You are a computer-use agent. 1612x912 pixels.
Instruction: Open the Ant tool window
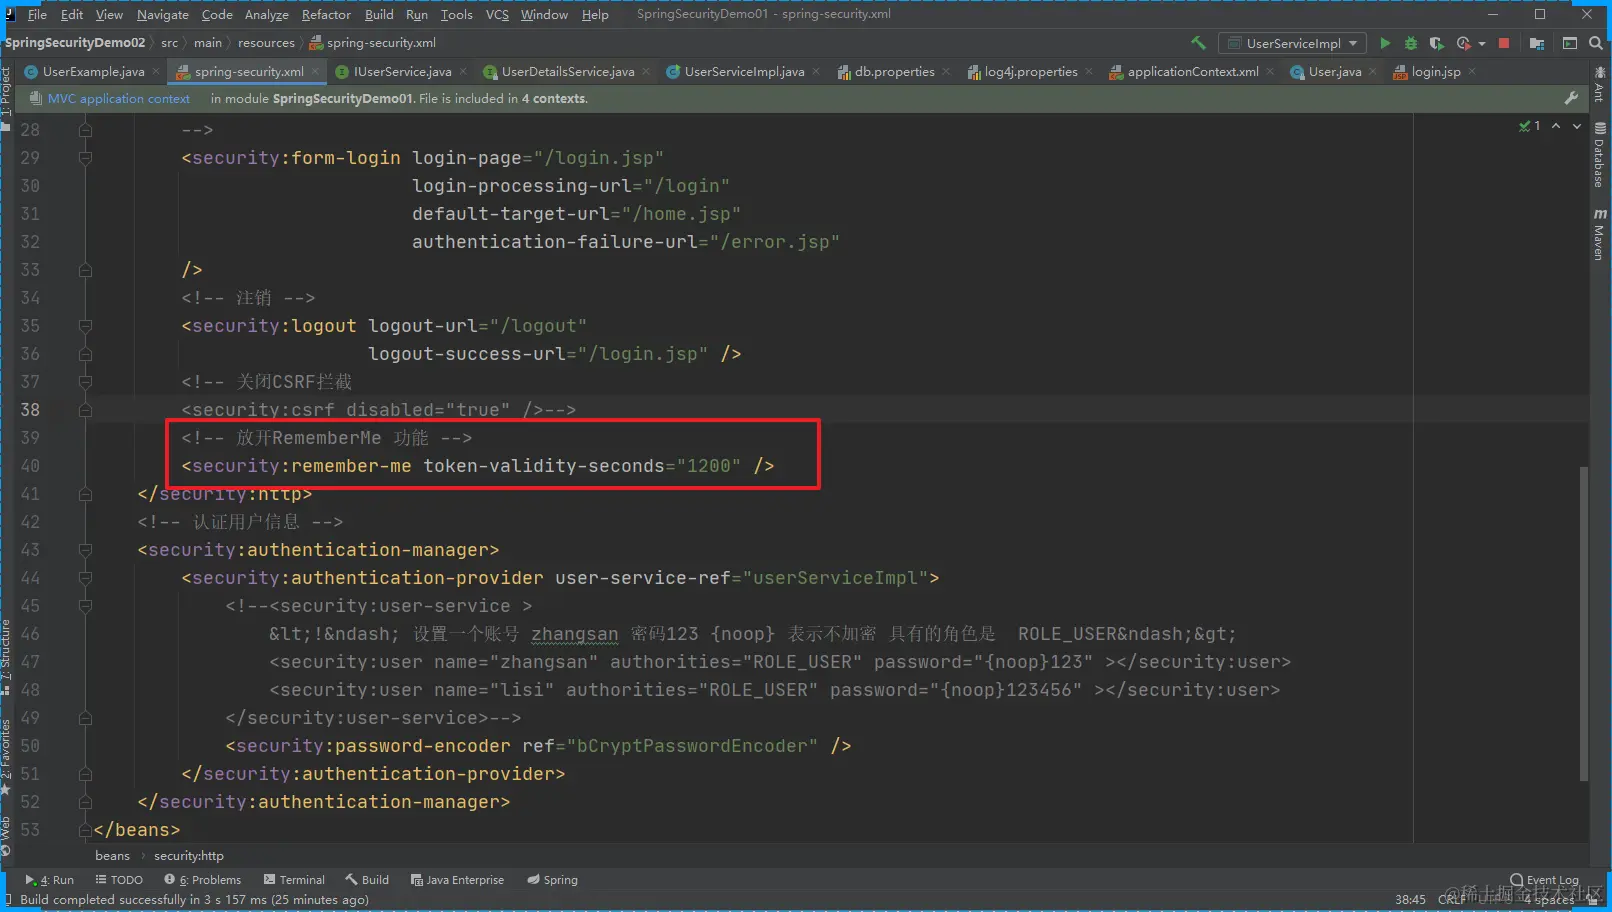(1600, 85)
